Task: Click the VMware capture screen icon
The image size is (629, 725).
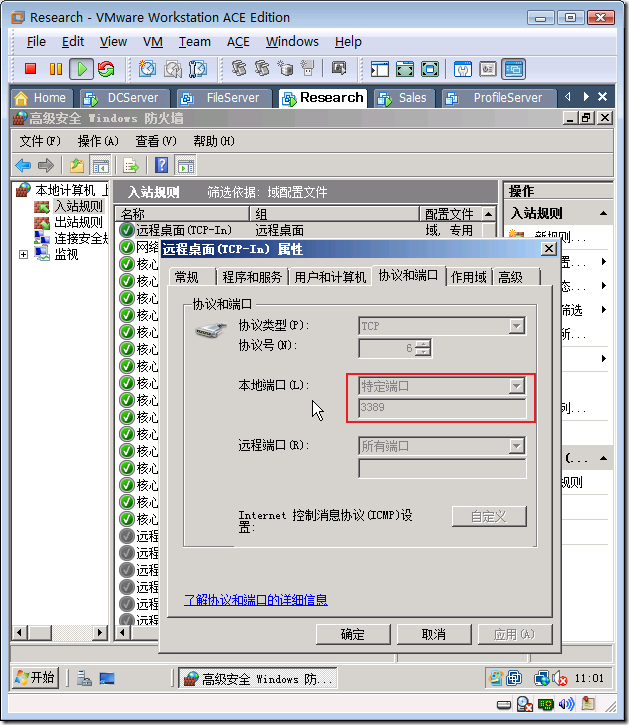Action: pos(339,69)
